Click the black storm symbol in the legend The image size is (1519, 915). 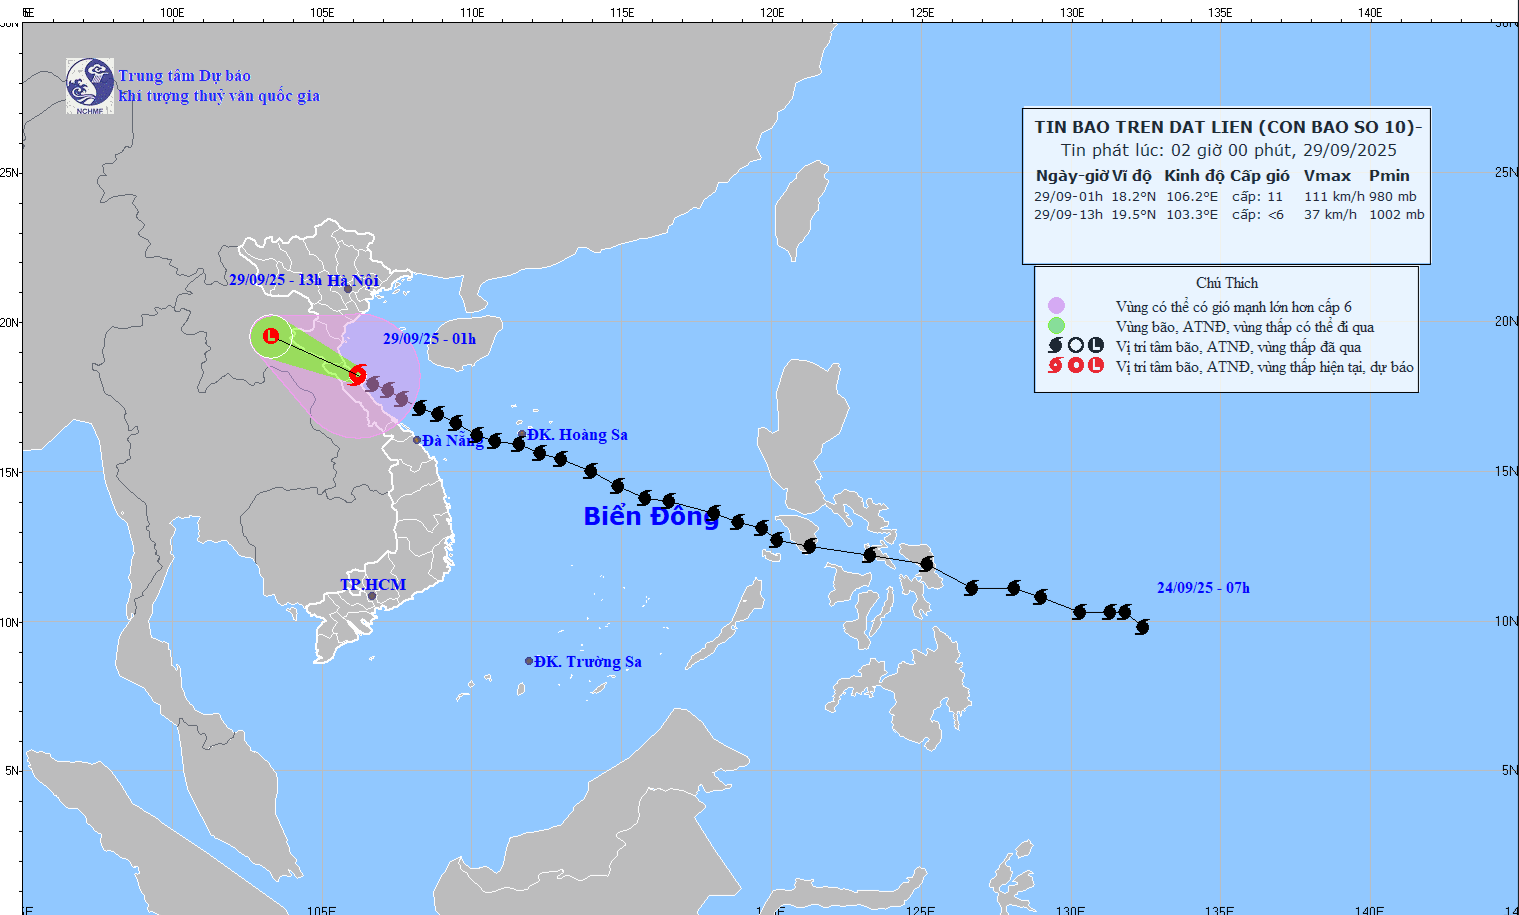coord(1055,346)
